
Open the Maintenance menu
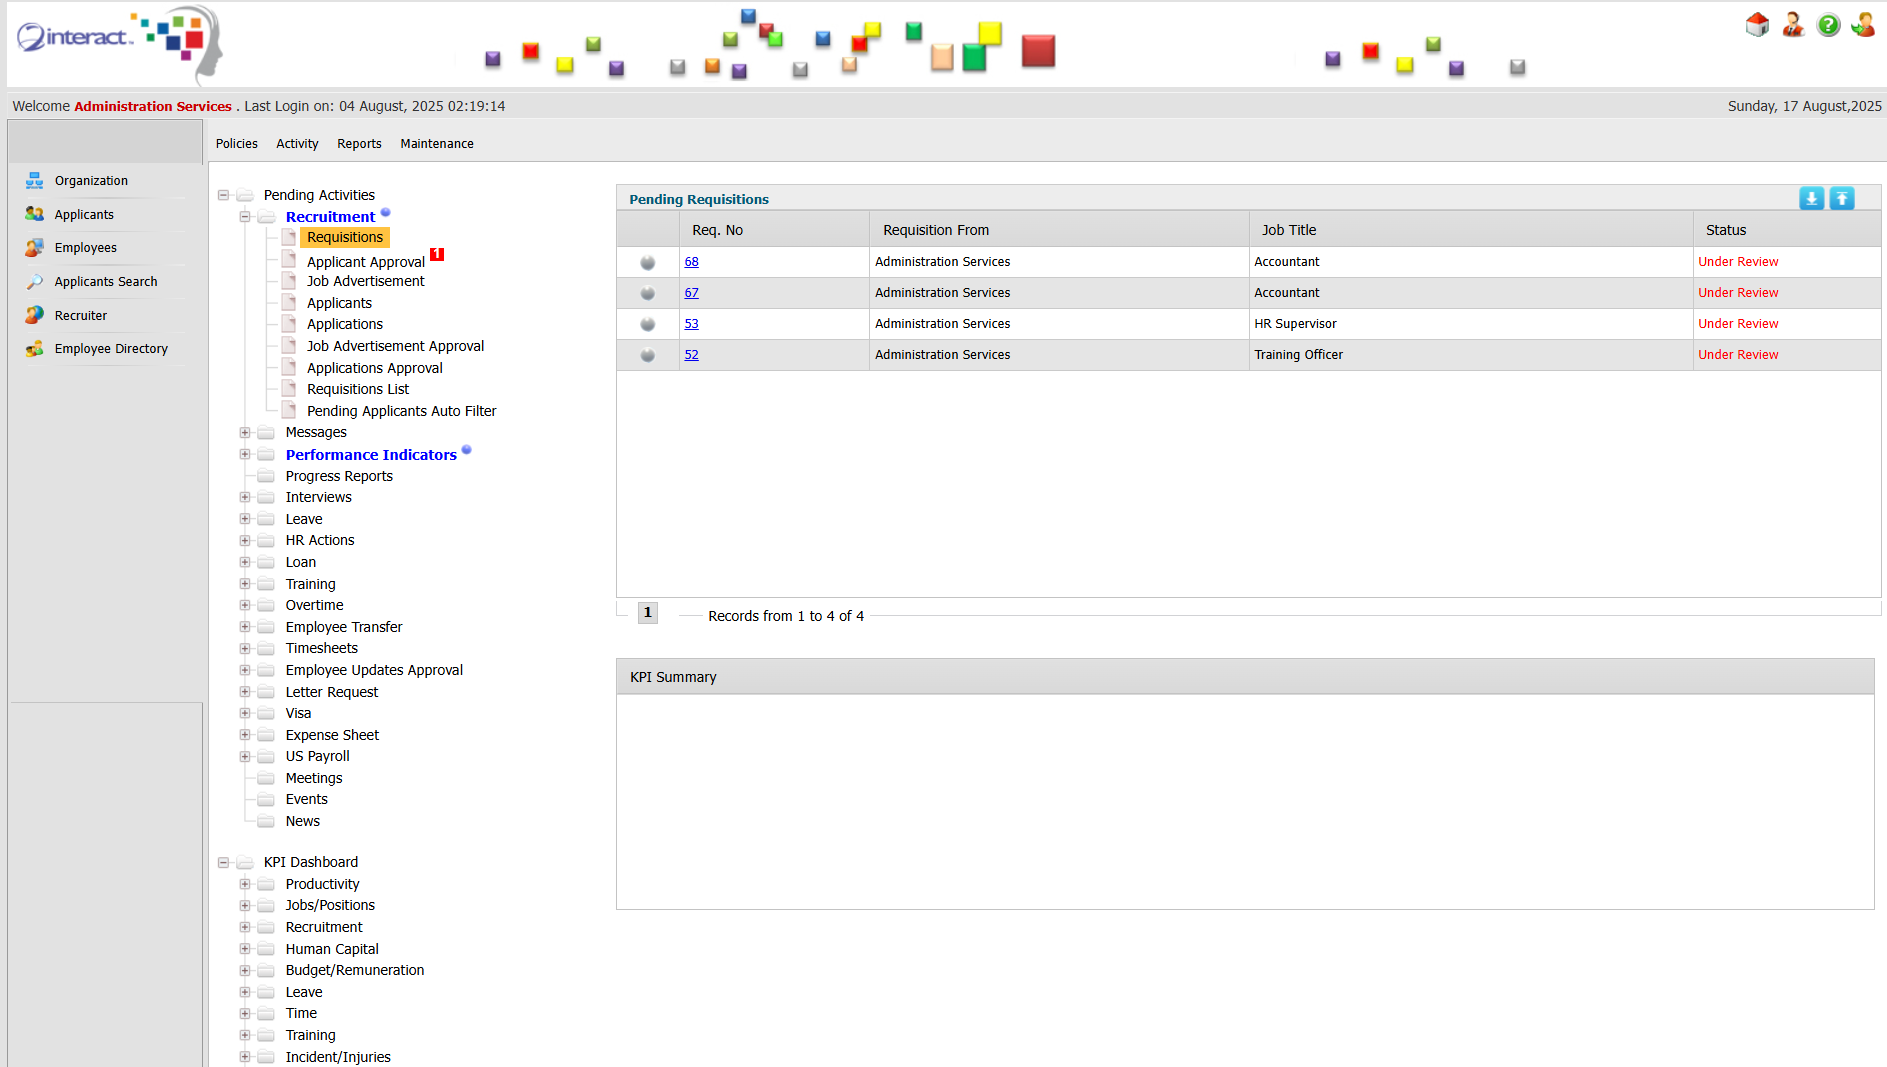[x=437, y=144]
